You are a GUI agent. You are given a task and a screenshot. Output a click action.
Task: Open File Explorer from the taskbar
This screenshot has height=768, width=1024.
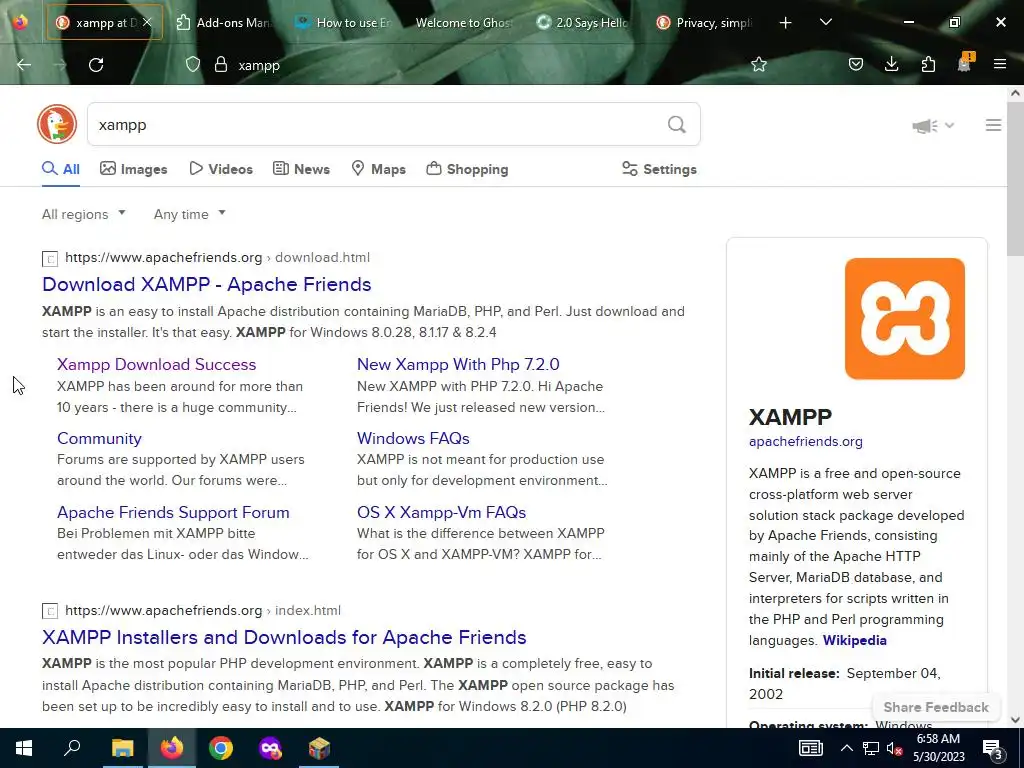pos(122,748)
